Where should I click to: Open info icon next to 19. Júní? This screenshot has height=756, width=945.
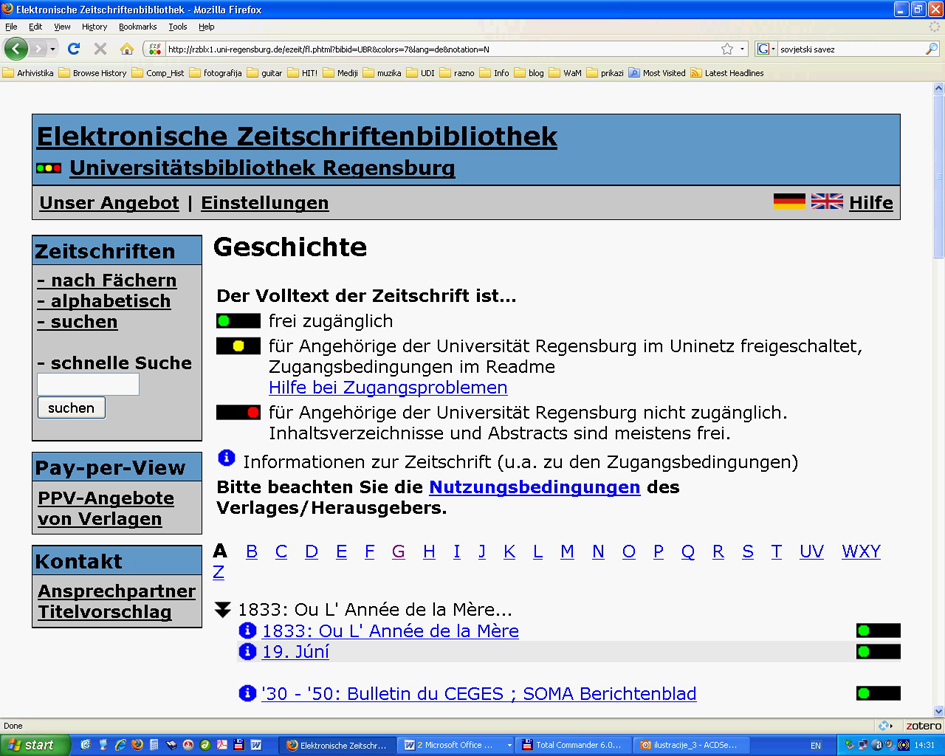pyautogui.click(x=248, y=652)
